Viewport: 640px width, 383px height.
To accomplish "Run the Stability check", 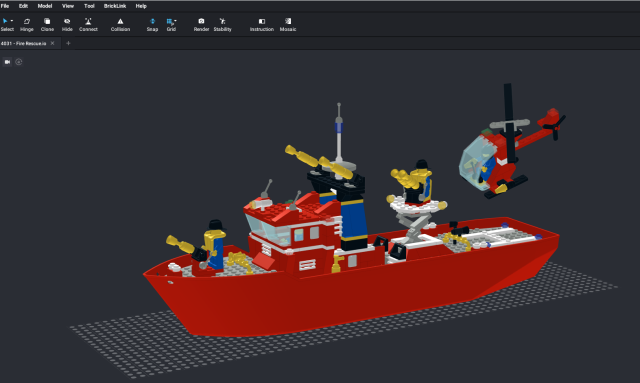I will [x=222, y=24].
